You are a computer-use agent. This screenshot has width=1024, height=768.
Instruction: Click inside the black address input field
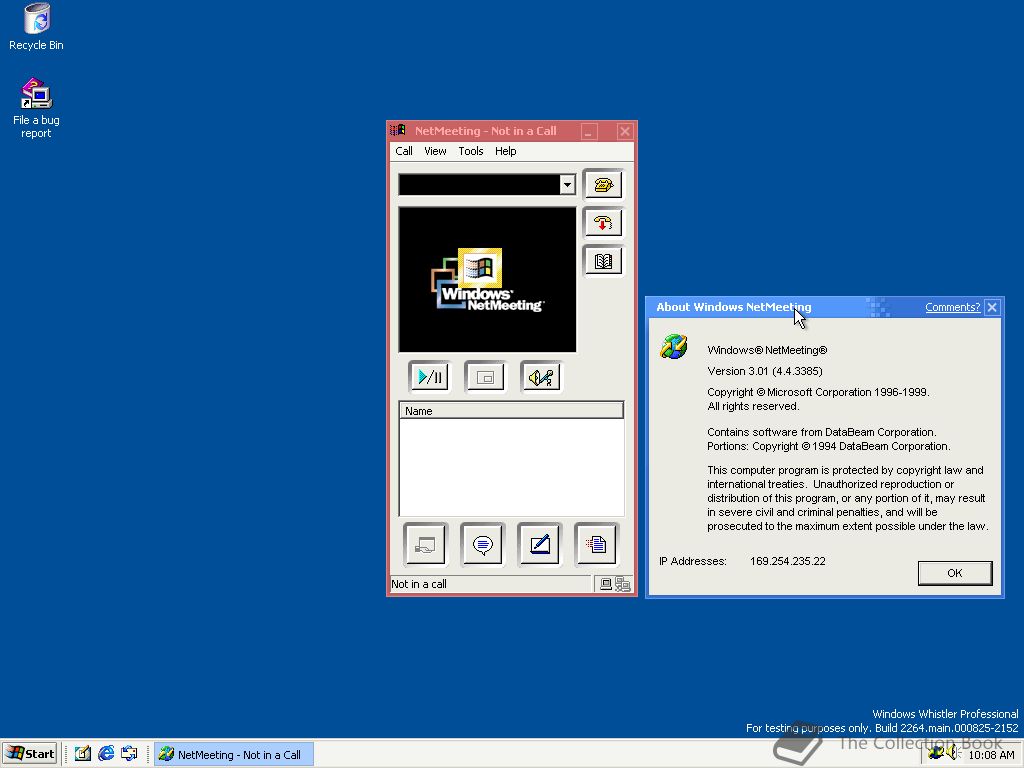479,185
